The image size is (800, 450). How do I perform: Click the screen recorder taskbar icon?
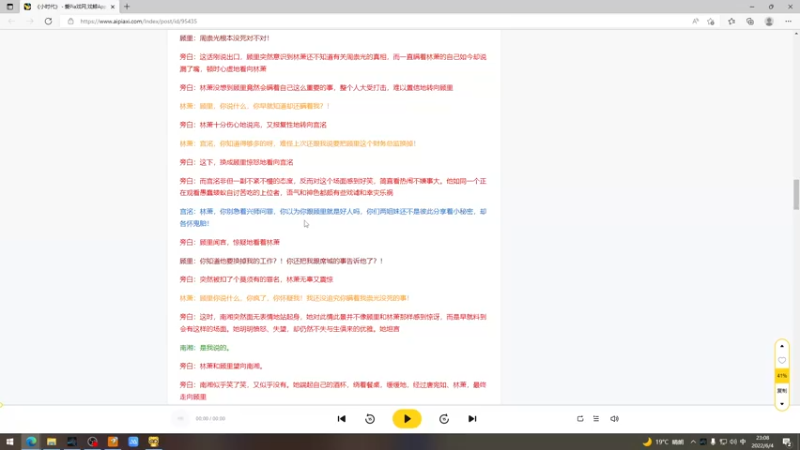click(92, 442)
